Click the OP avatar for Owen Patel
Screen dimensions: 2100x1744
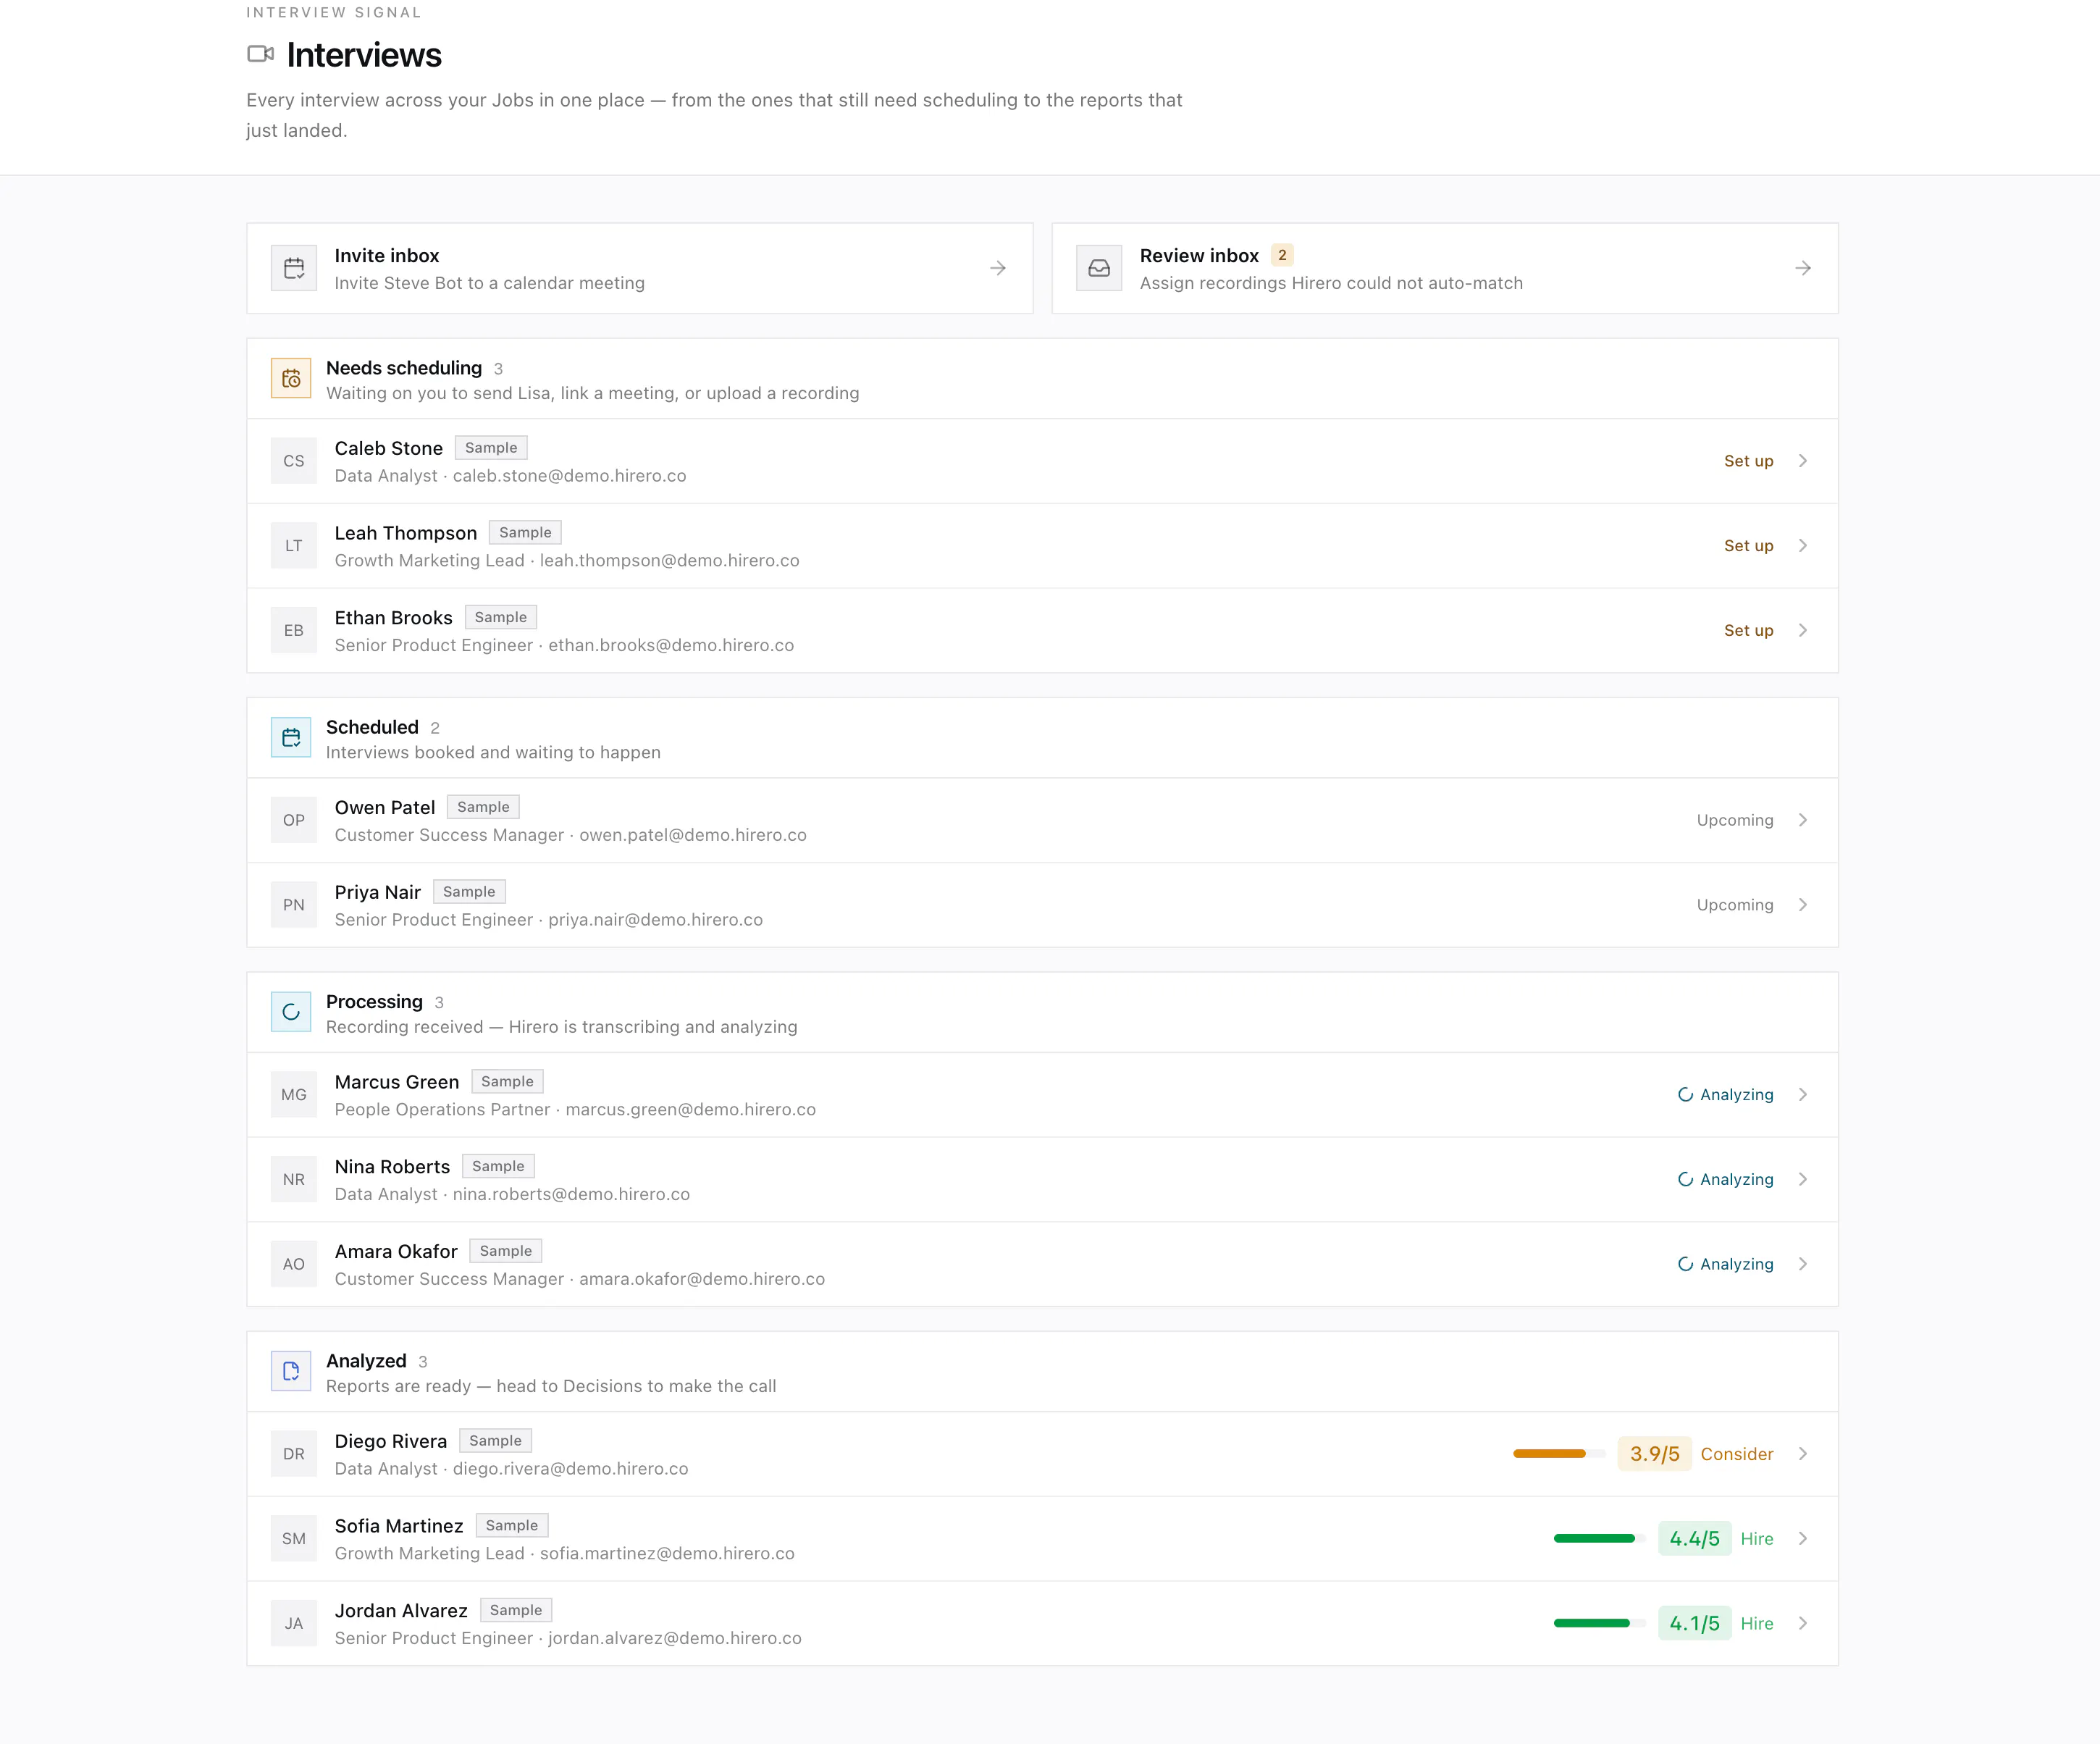[x=294, y=820]
